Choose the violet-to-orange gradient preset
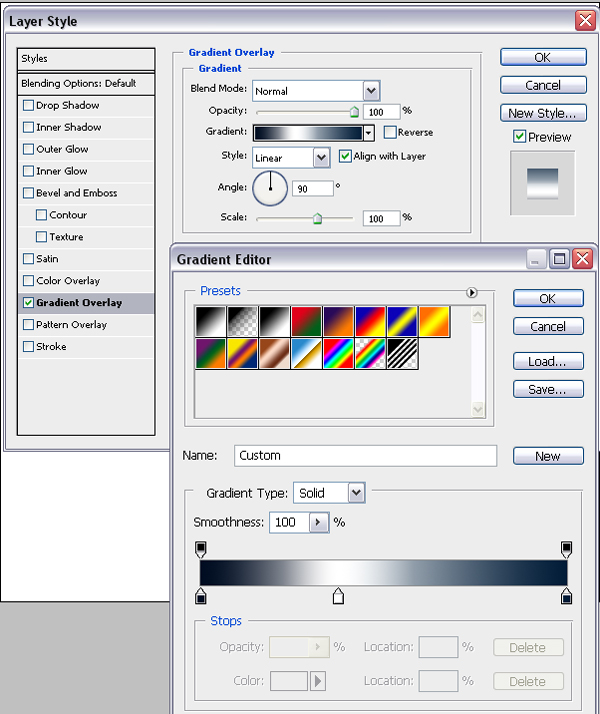The image size is (600, 714). pyautogui.click(x=338, y=321)
